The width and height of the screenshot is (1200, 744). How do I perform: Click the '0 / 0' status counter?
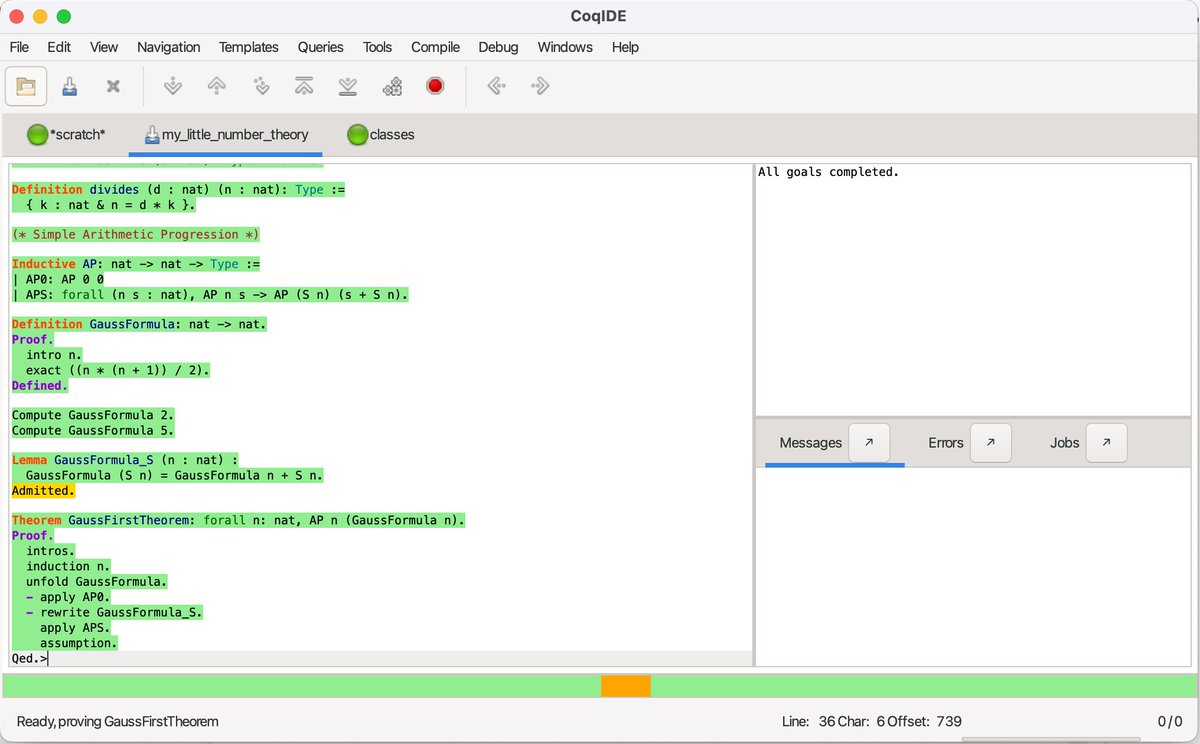[x=1169, y=721]
